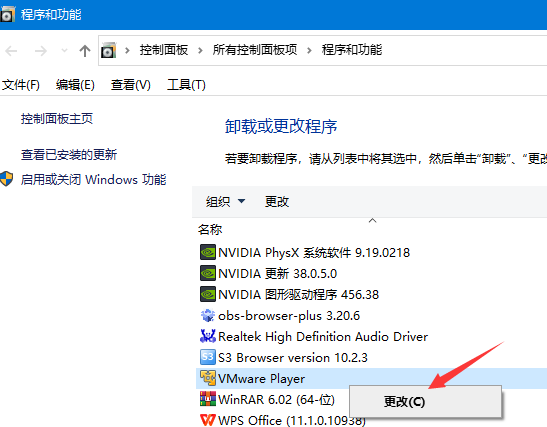This screenshot has width=547, height=427.
Task: Click the Windows features shield icon
Action: 6,179
